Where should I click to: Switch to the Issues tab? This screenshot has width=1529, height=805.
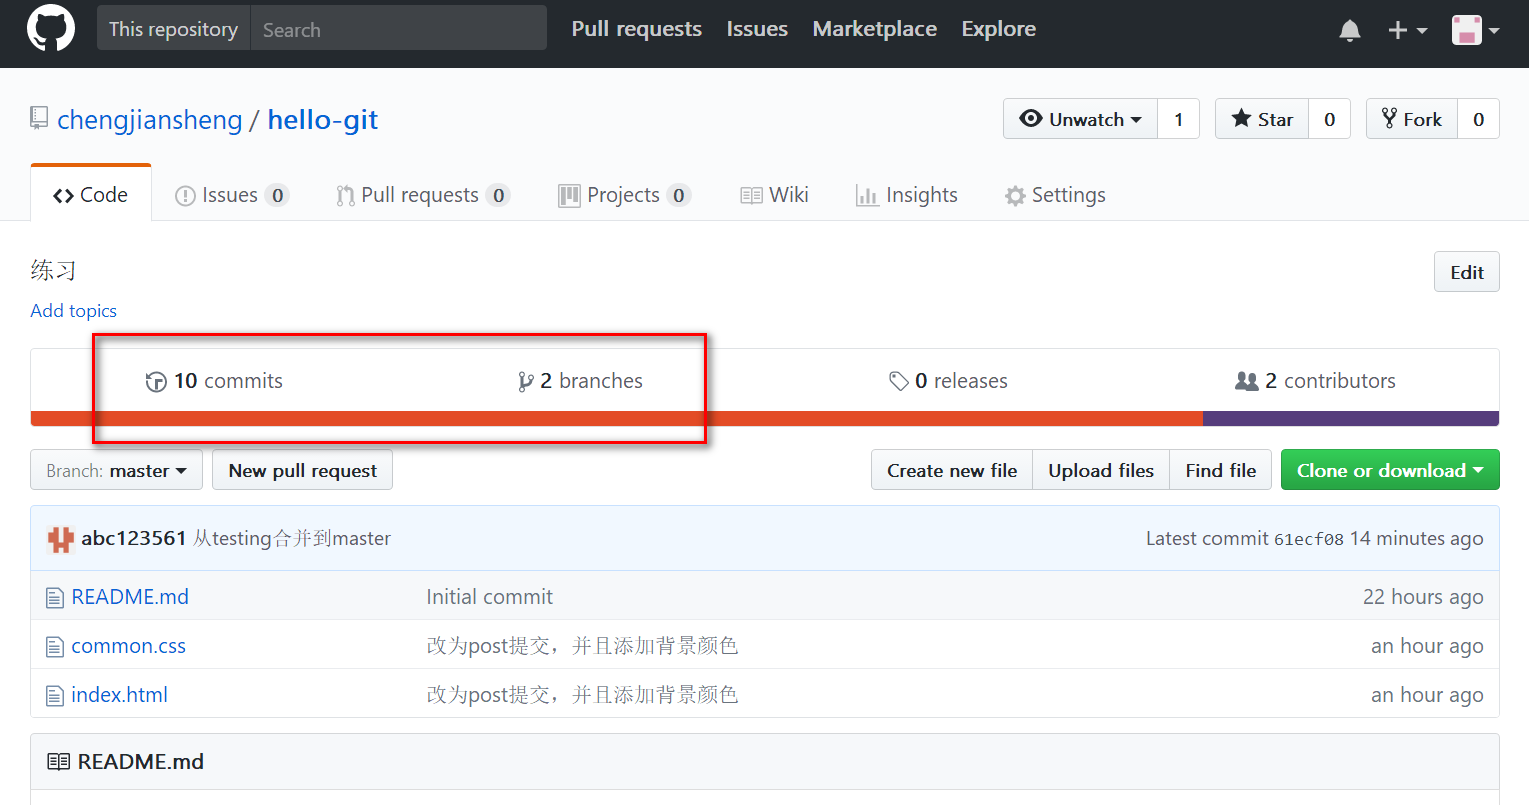[x=232, y=195]
